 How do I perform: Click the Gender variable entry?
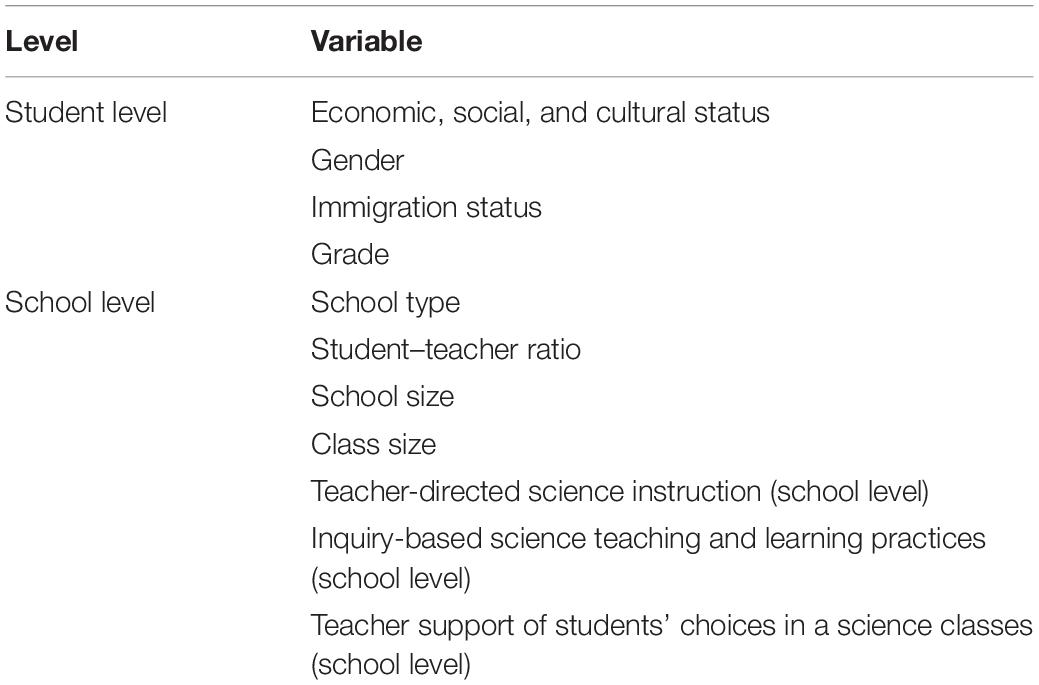(x=357, y=160)
